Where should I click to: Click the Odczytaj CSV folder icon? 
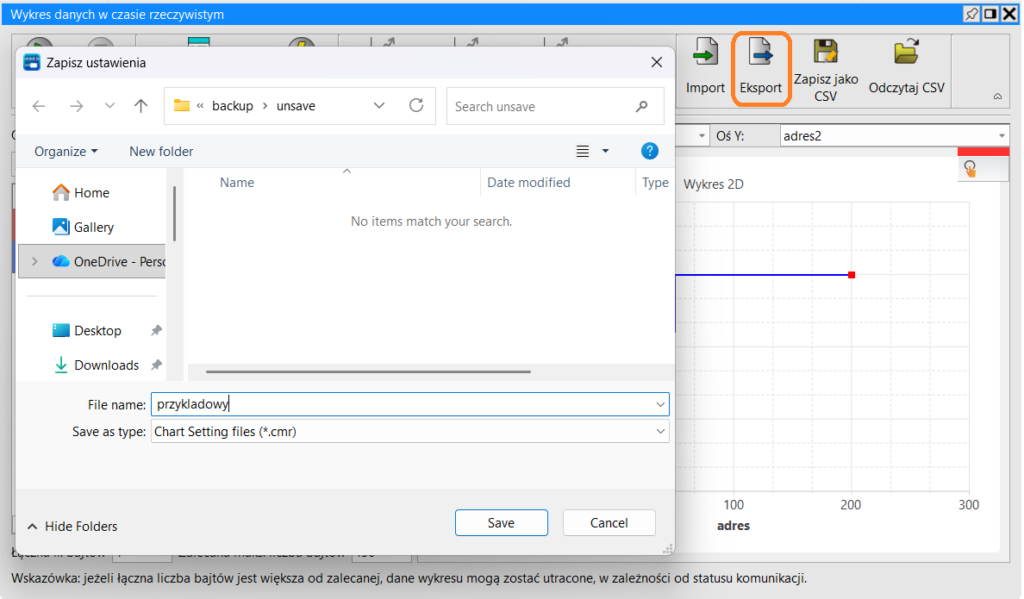[x=906, y=51]
